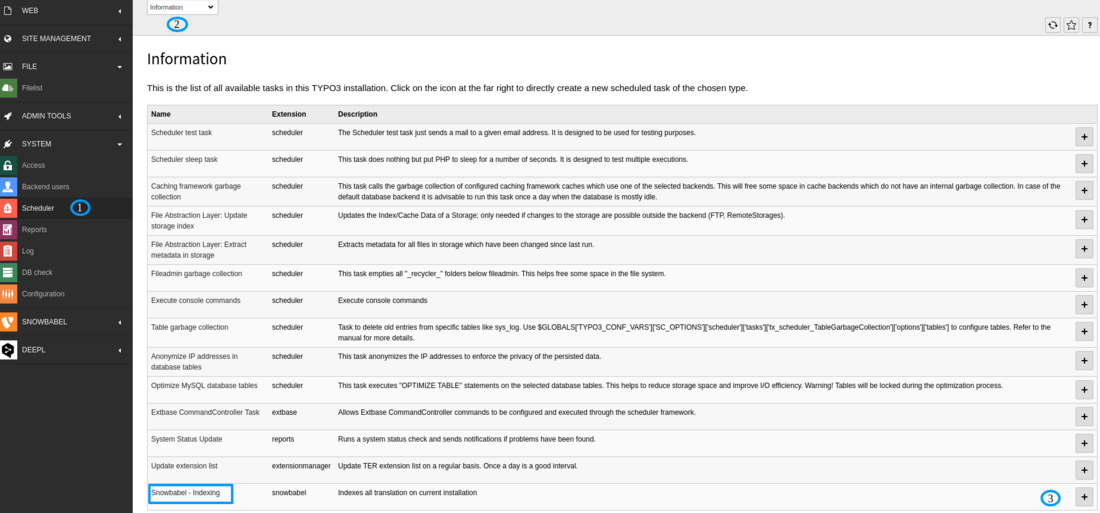Click the Configuration module icon
Screen dimensions: 1100x513
tap(8, 294)
